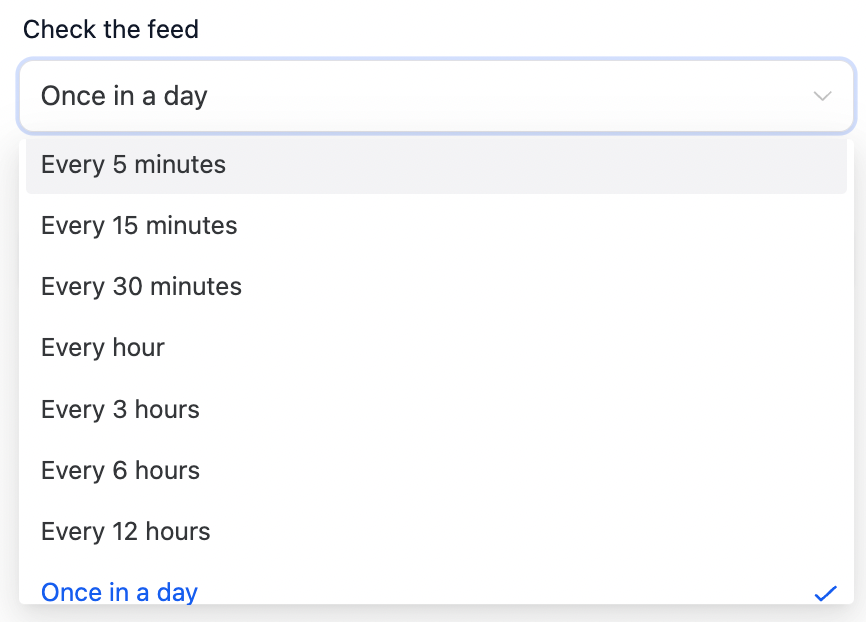Pick the Every 30 minutes option
Viewport: 866px width, 622px height.
pos(141,286)
